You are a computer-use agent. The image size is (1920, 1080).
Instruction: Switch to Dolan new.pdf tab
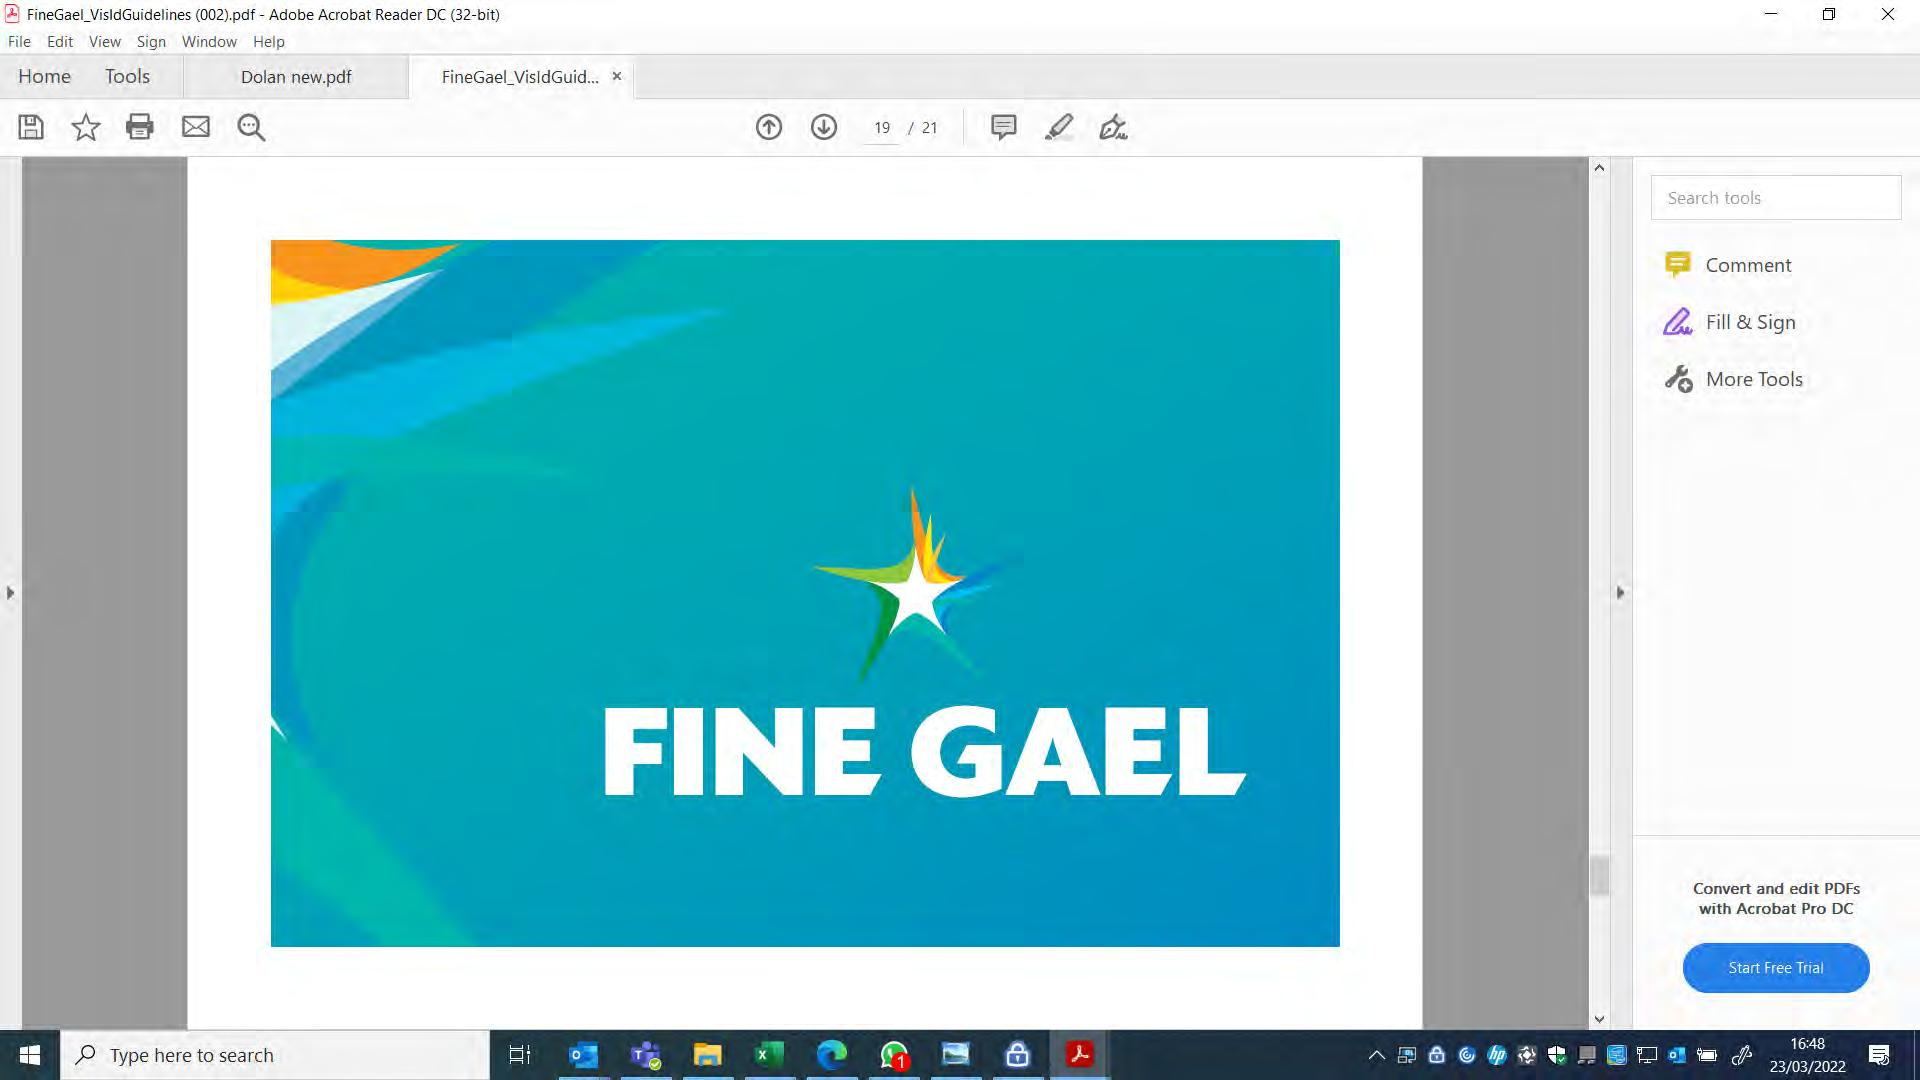click(296, 77)
